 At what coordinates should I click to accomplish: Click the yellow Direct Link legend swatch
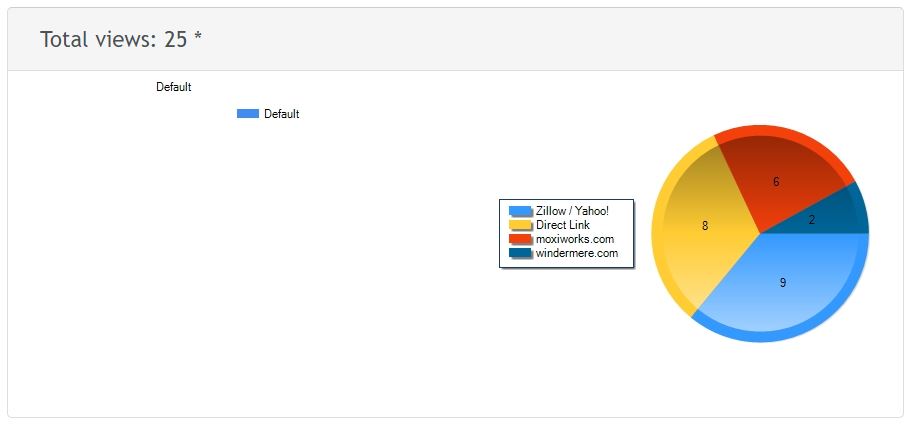520,225
